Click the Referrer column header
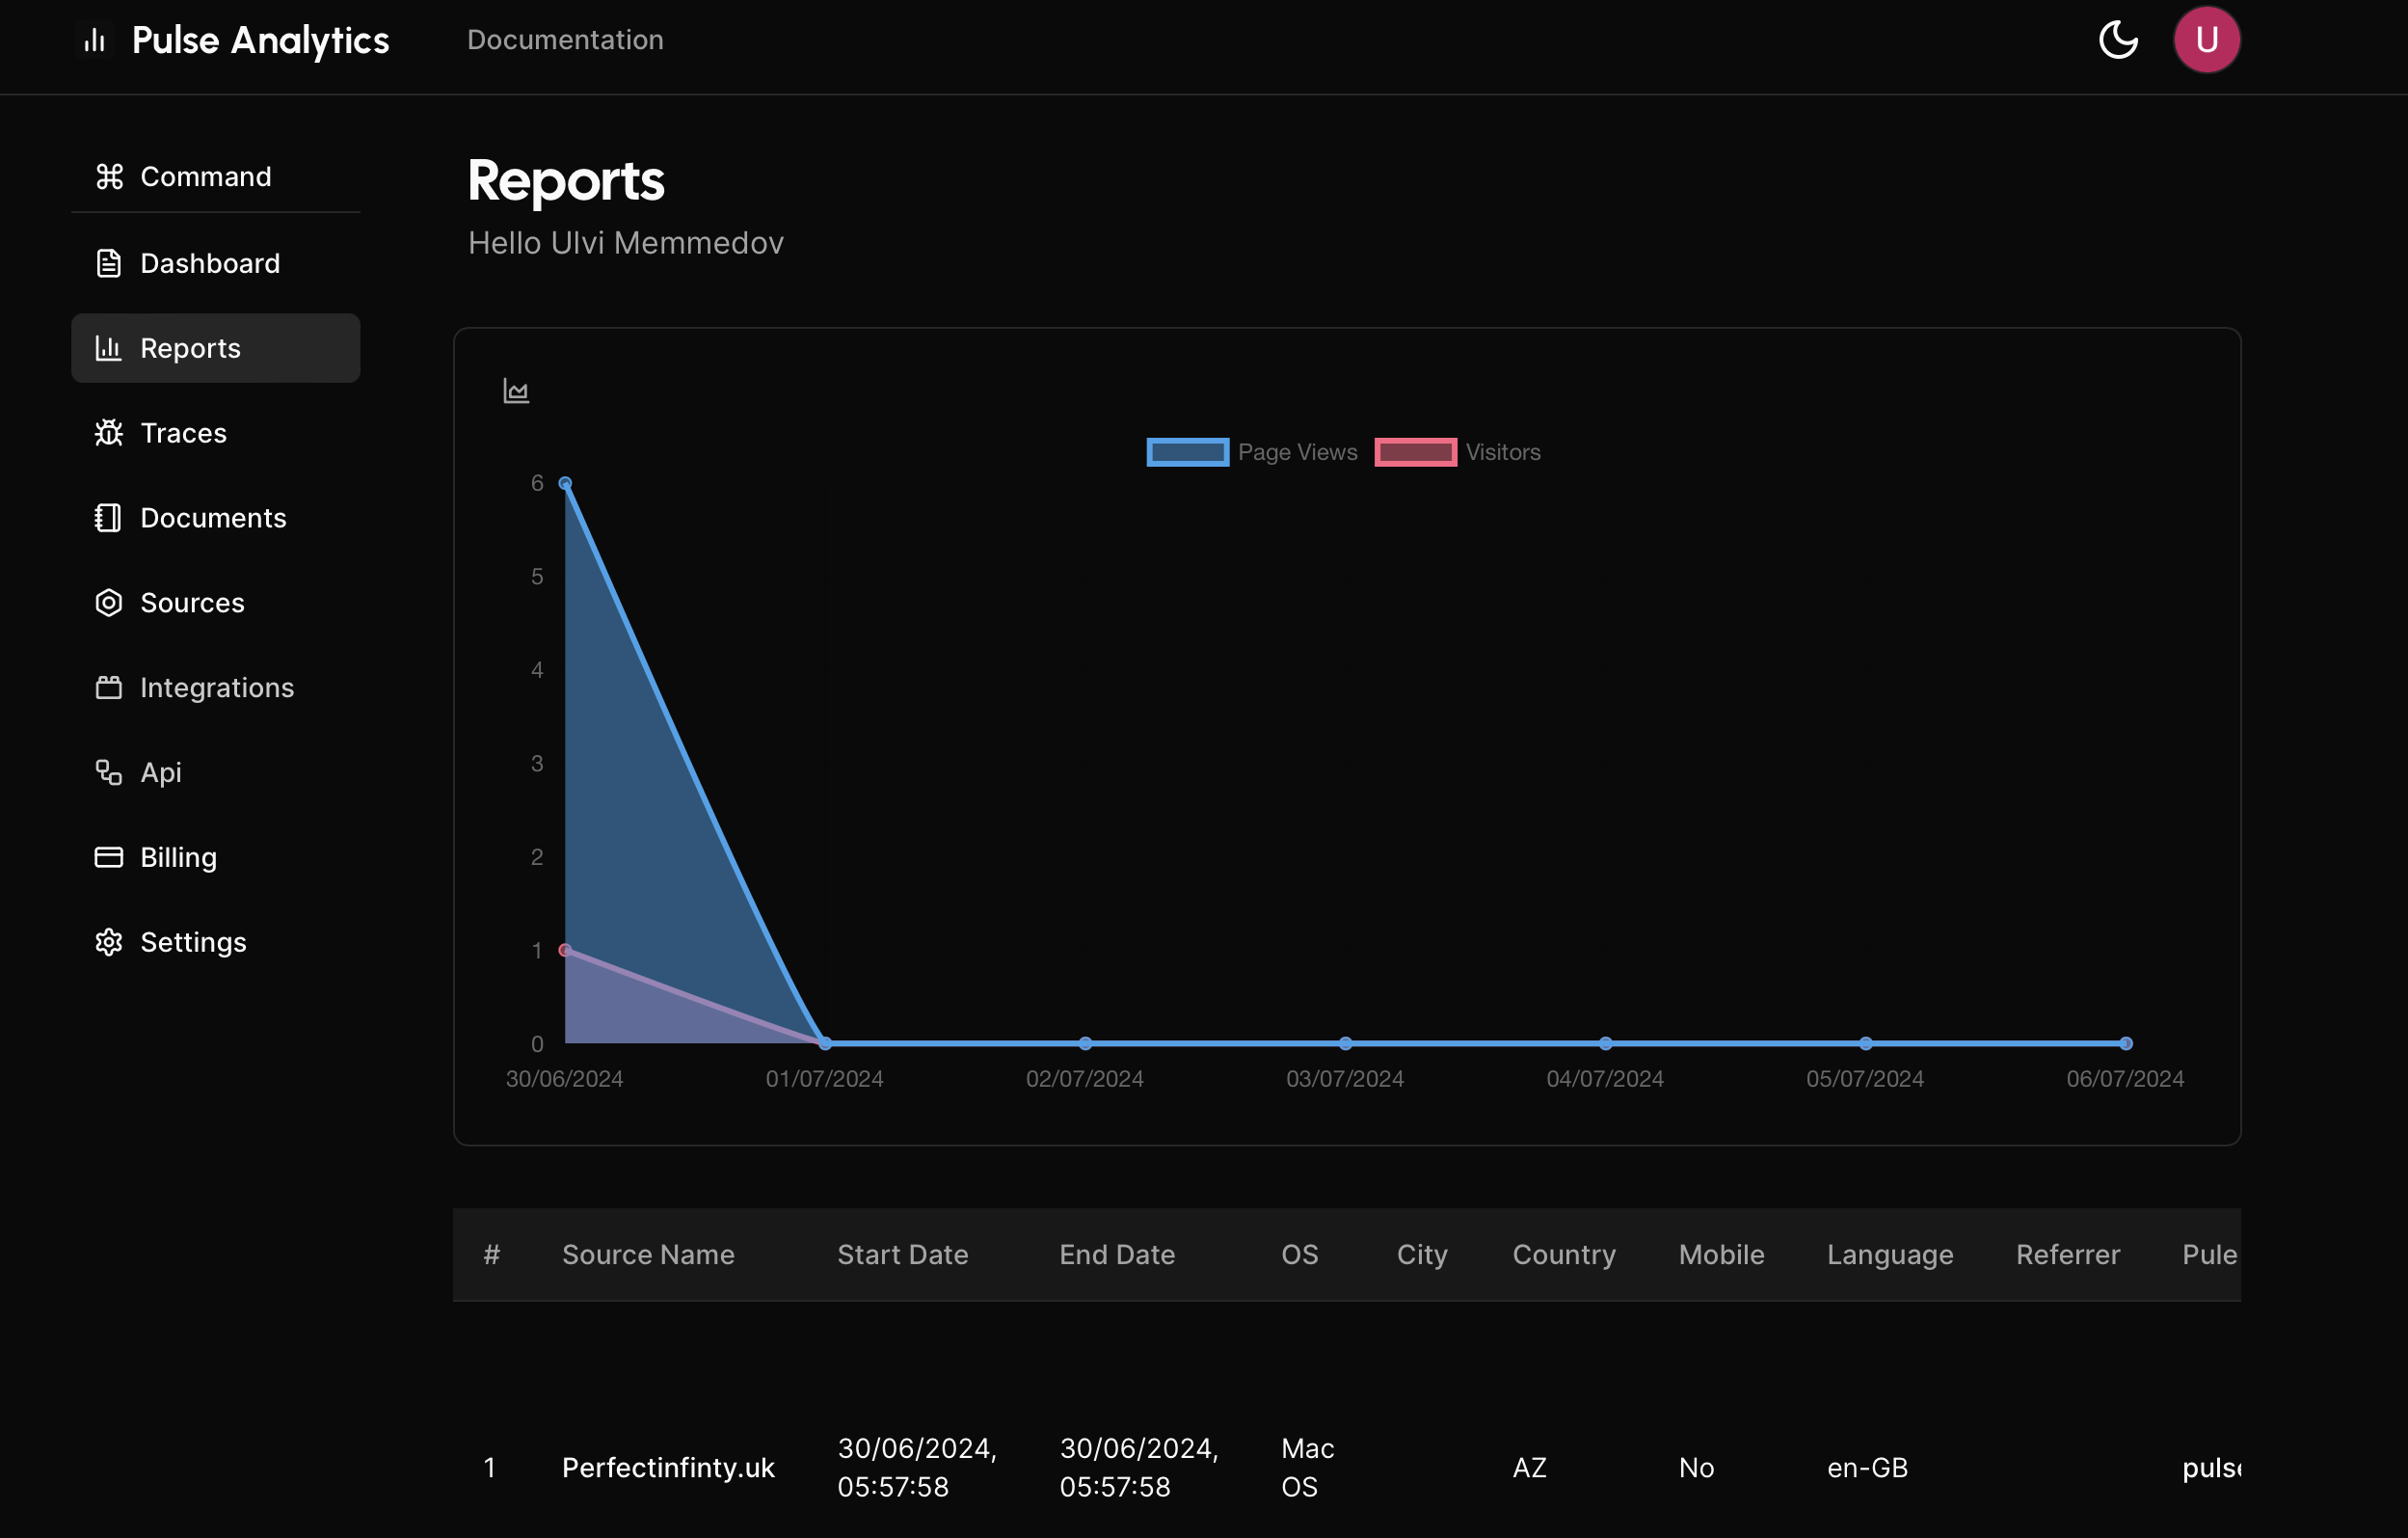 (x=2068, y=1255)
